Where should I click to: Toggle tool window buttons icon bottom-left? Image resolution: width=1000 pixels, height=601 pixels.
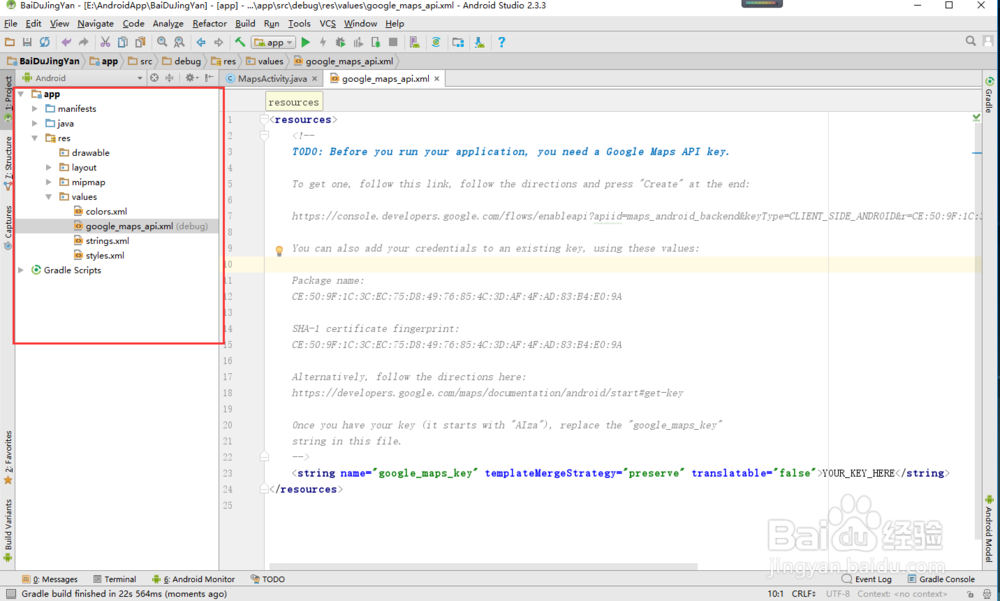coord(10,594)
